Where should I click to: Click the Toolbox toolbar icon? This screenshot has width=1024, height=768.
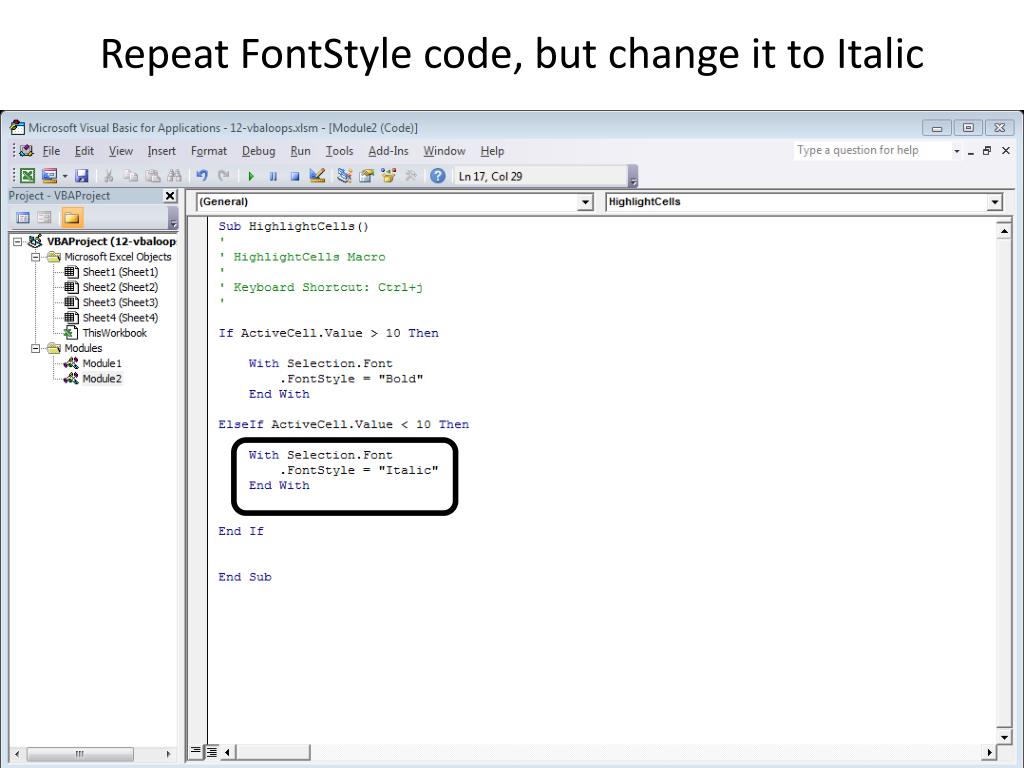click(411, 176)
